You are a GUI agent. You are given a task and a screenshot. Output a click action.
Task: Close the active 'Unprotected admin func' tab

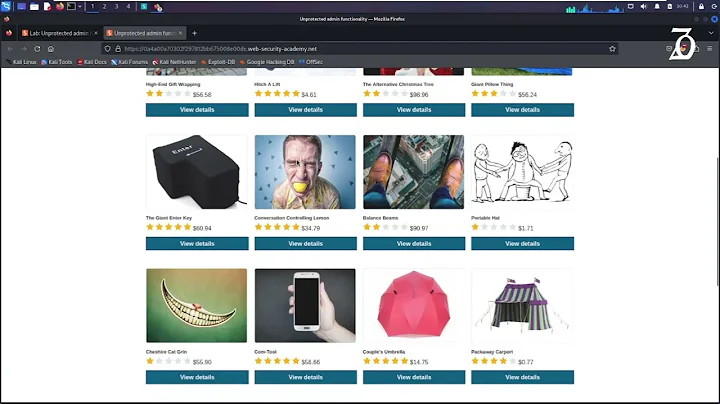[180, 33]
